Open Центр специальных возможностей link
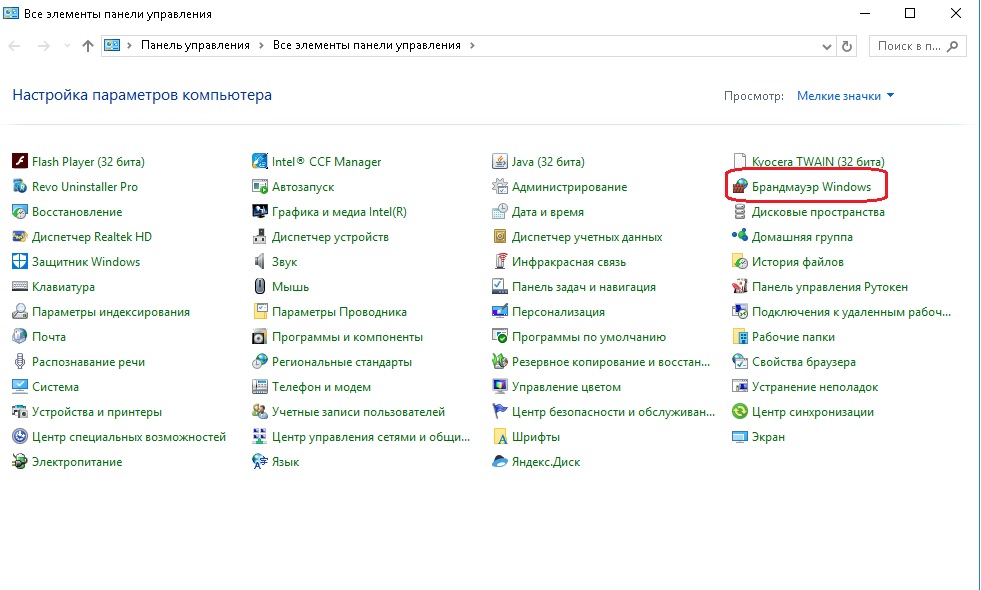The height and width of the screenshot is (590, 981). click(129, 437)
